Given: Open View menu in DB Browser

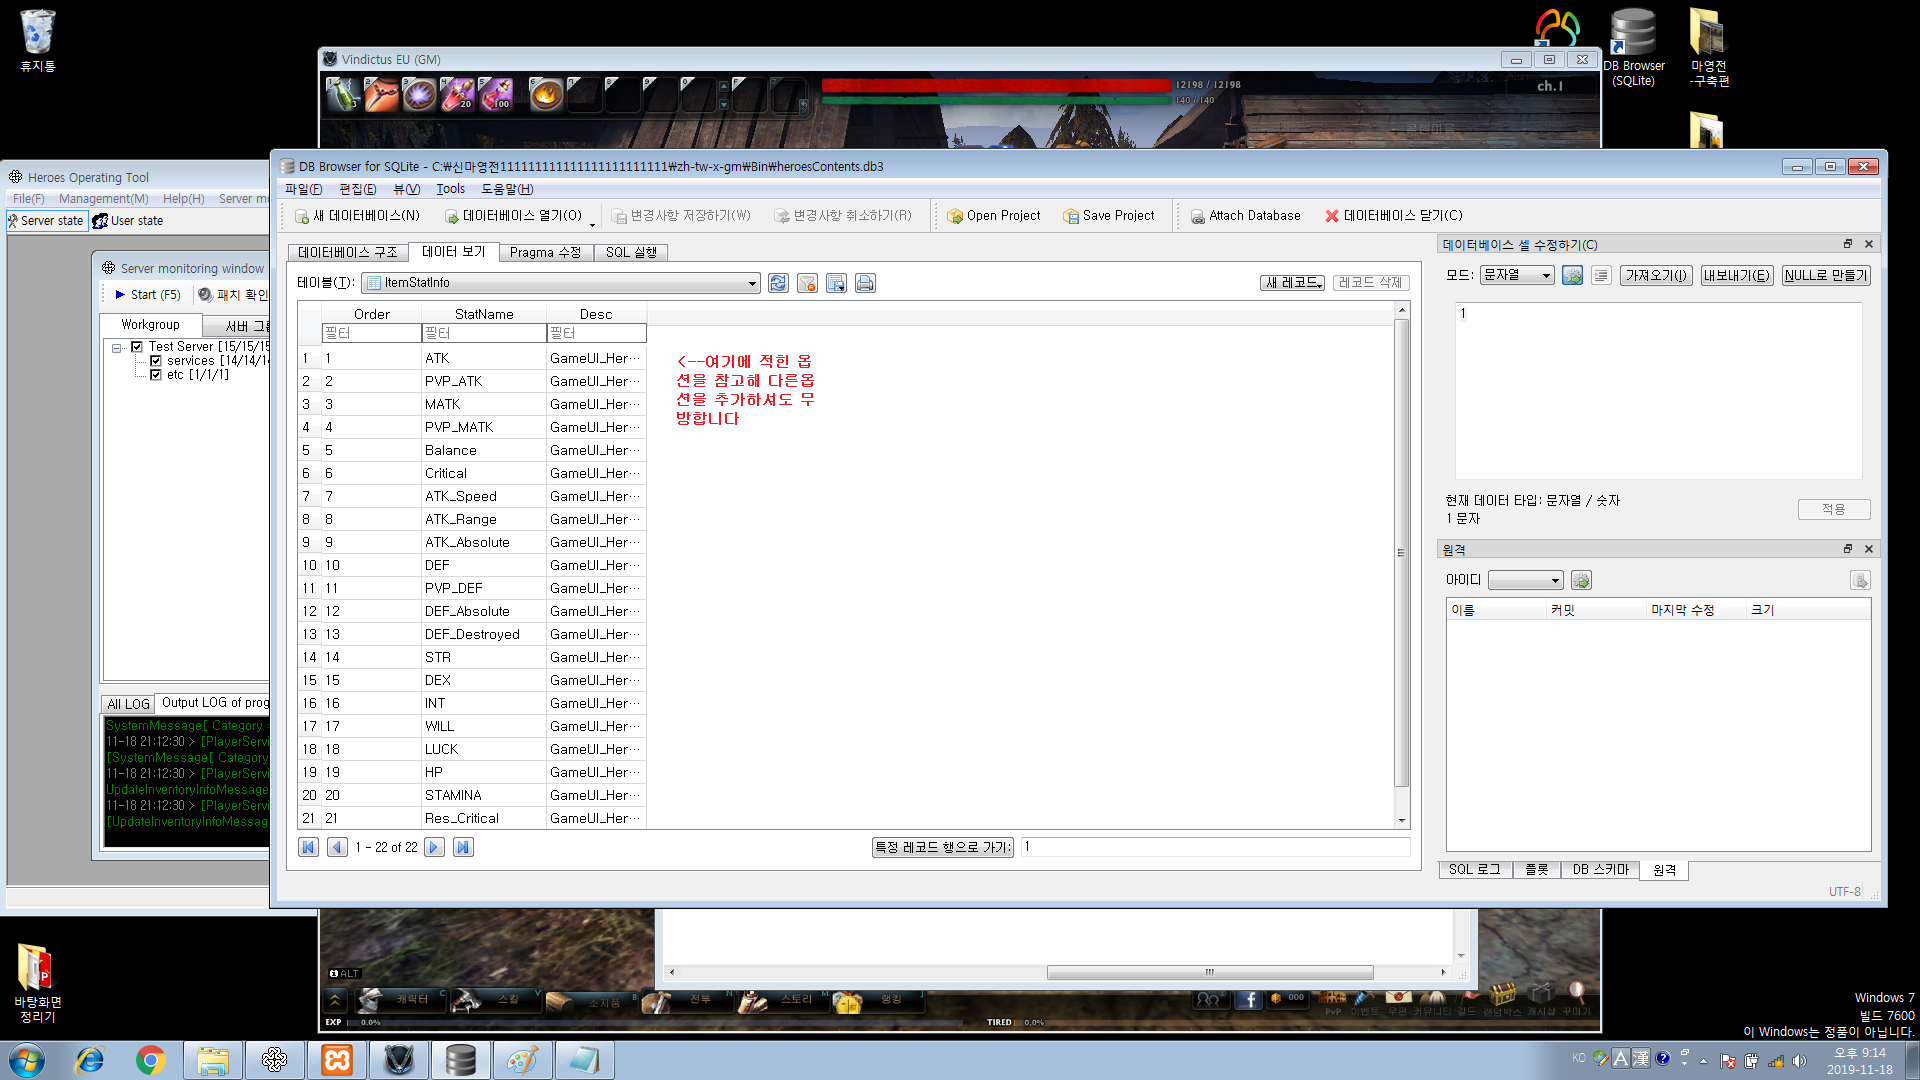Looking at the screenshot, I should (406, 189).
